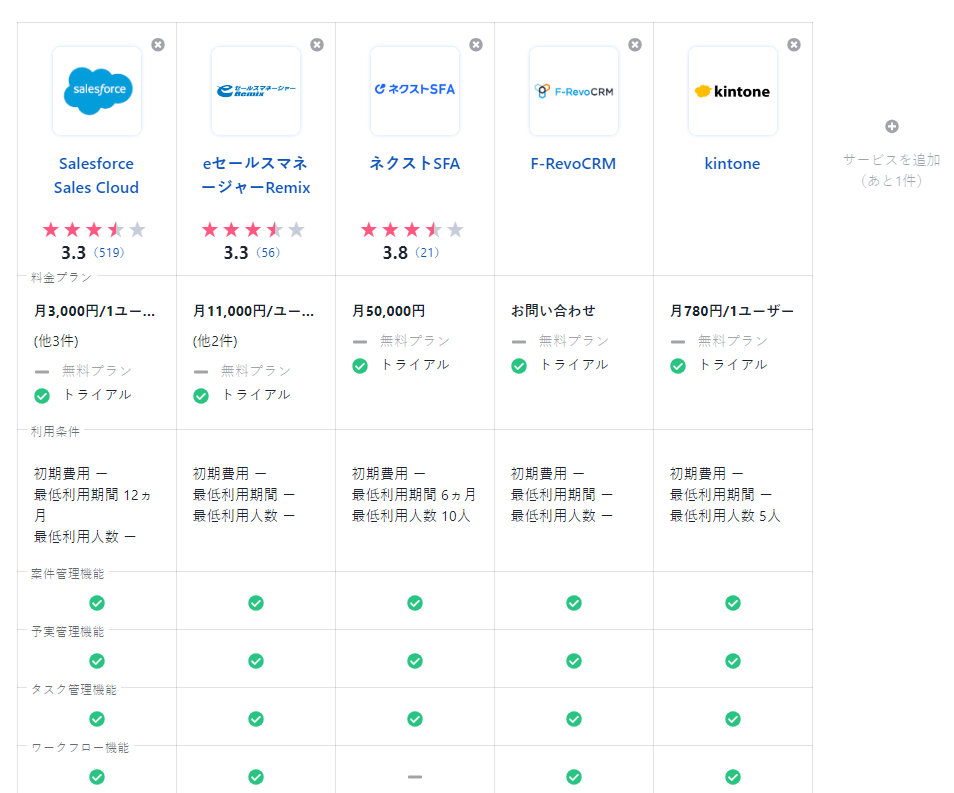This screenshot has width=954, height=793.
Task: Expand Salesforce's other 3 pricing plans
Action: tap(56, 341)
